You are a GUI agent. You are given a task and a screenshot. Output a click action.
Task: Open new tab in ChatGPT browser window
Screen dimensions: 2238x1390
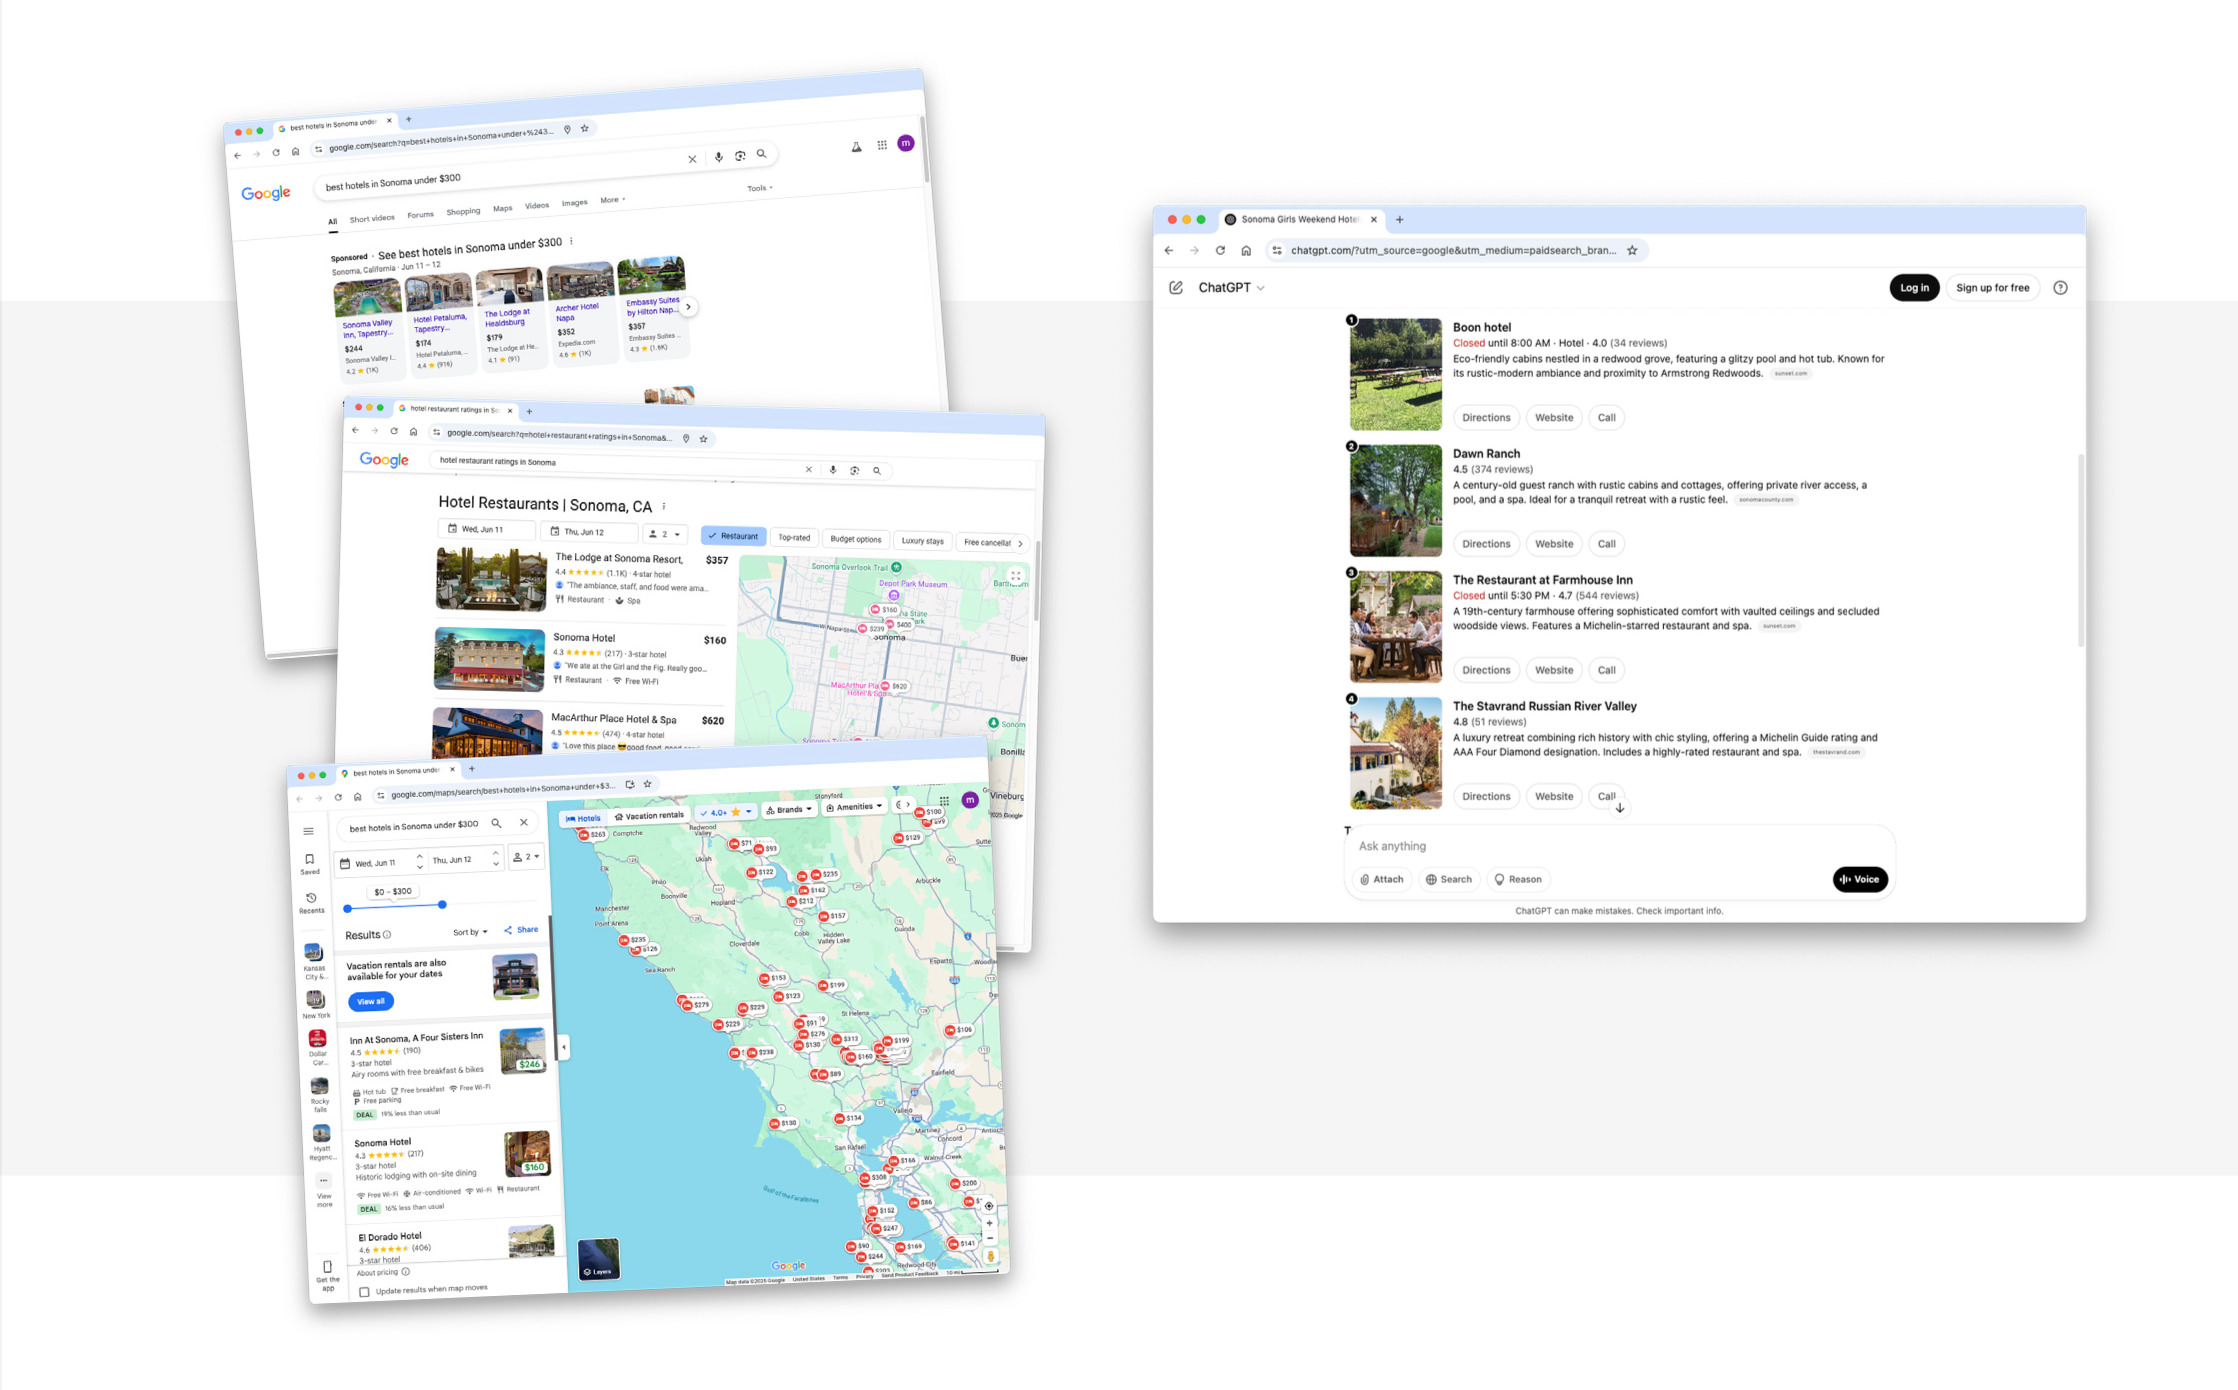[x=1399, y=220]
